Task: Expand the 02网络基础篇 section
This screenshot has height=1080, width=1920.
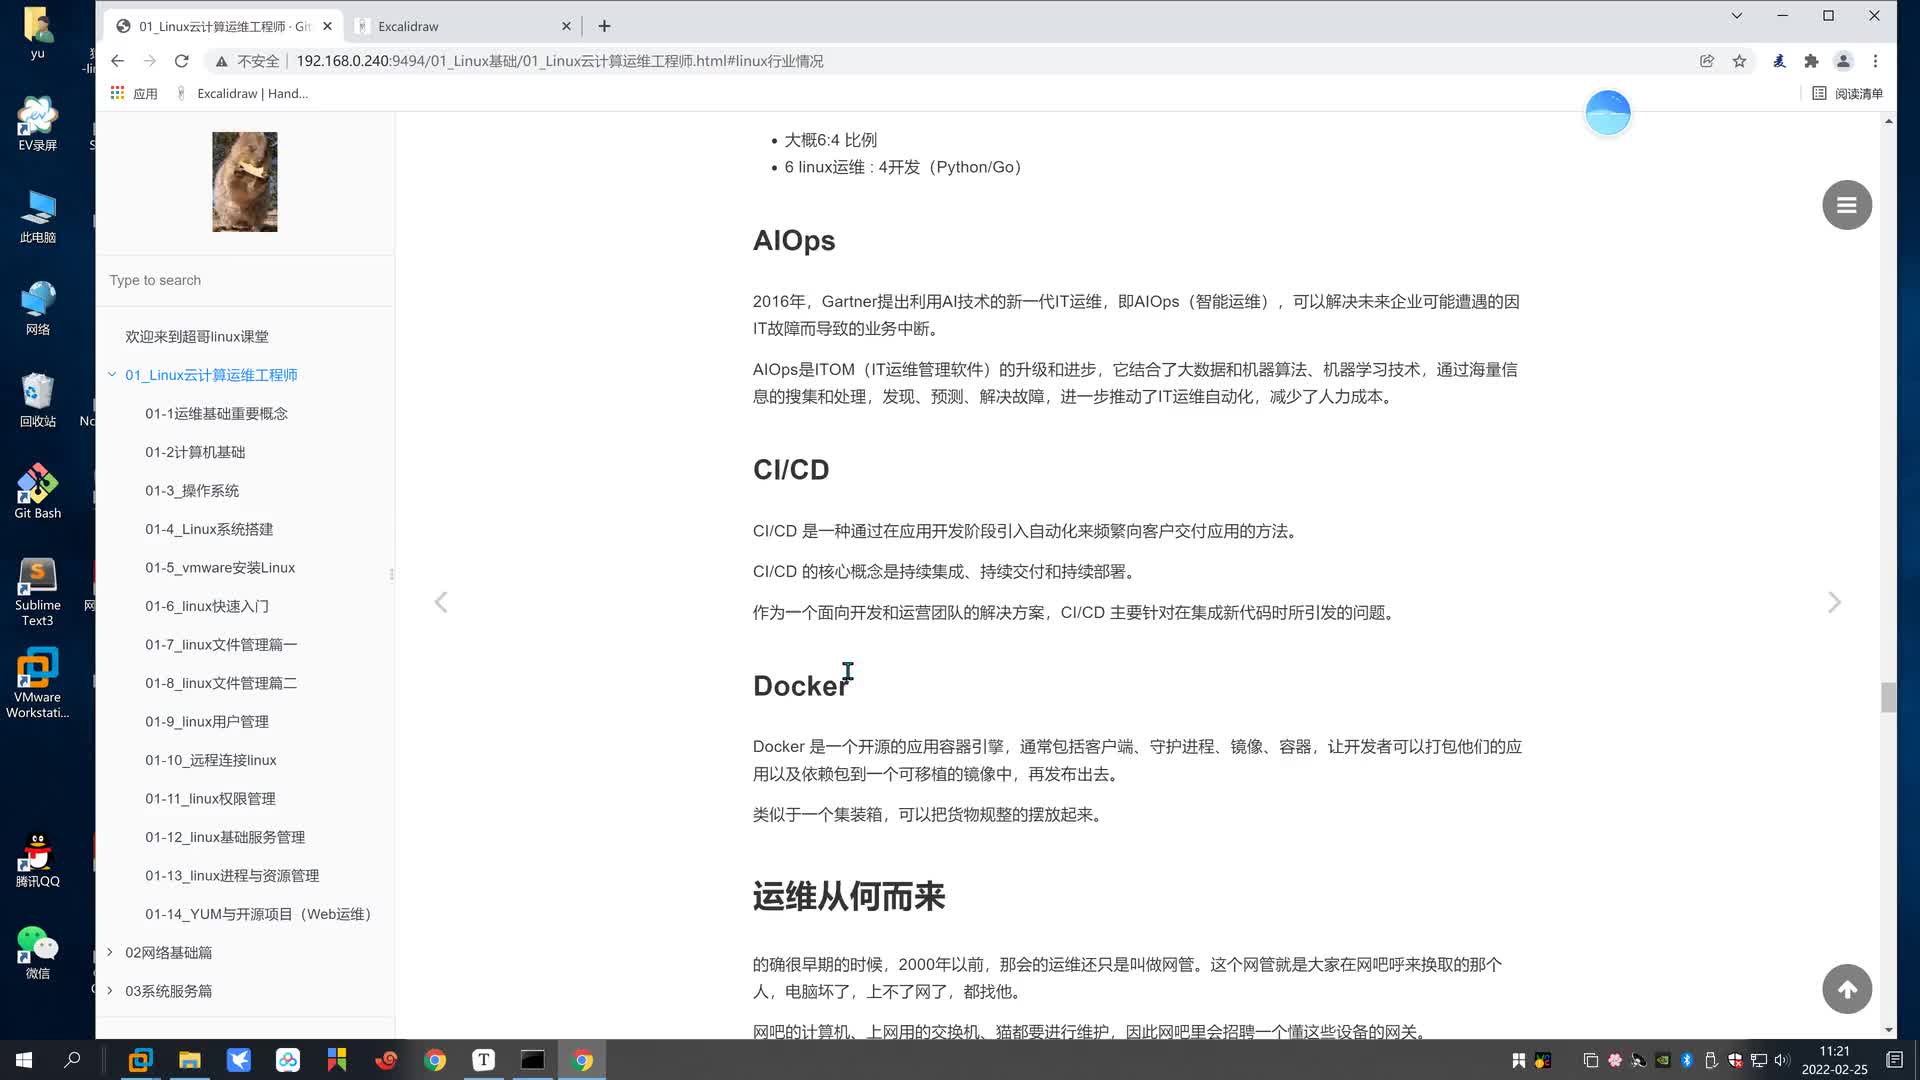Action: (x=110, y=952)
